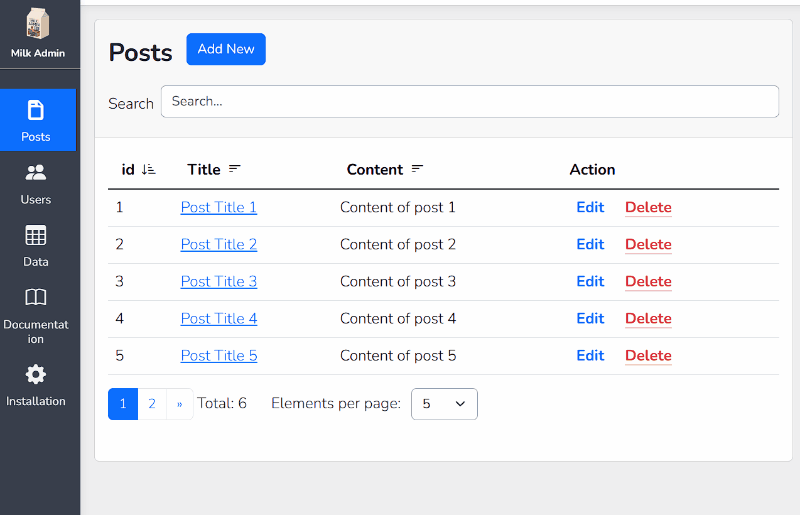Delete Post Title 1 row

648,208
